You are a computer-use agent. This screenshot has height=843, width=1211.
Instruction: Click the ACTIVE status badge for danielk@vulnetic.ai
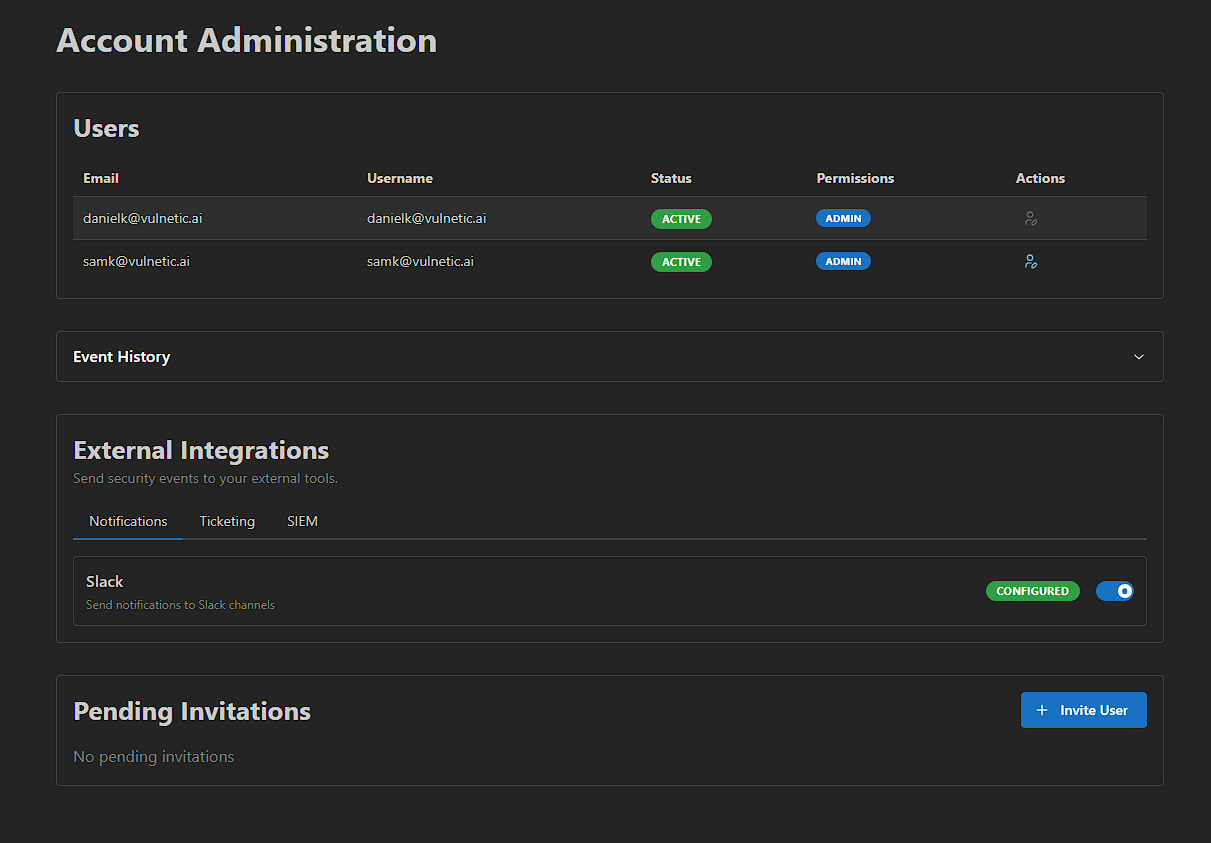(681, 218)
